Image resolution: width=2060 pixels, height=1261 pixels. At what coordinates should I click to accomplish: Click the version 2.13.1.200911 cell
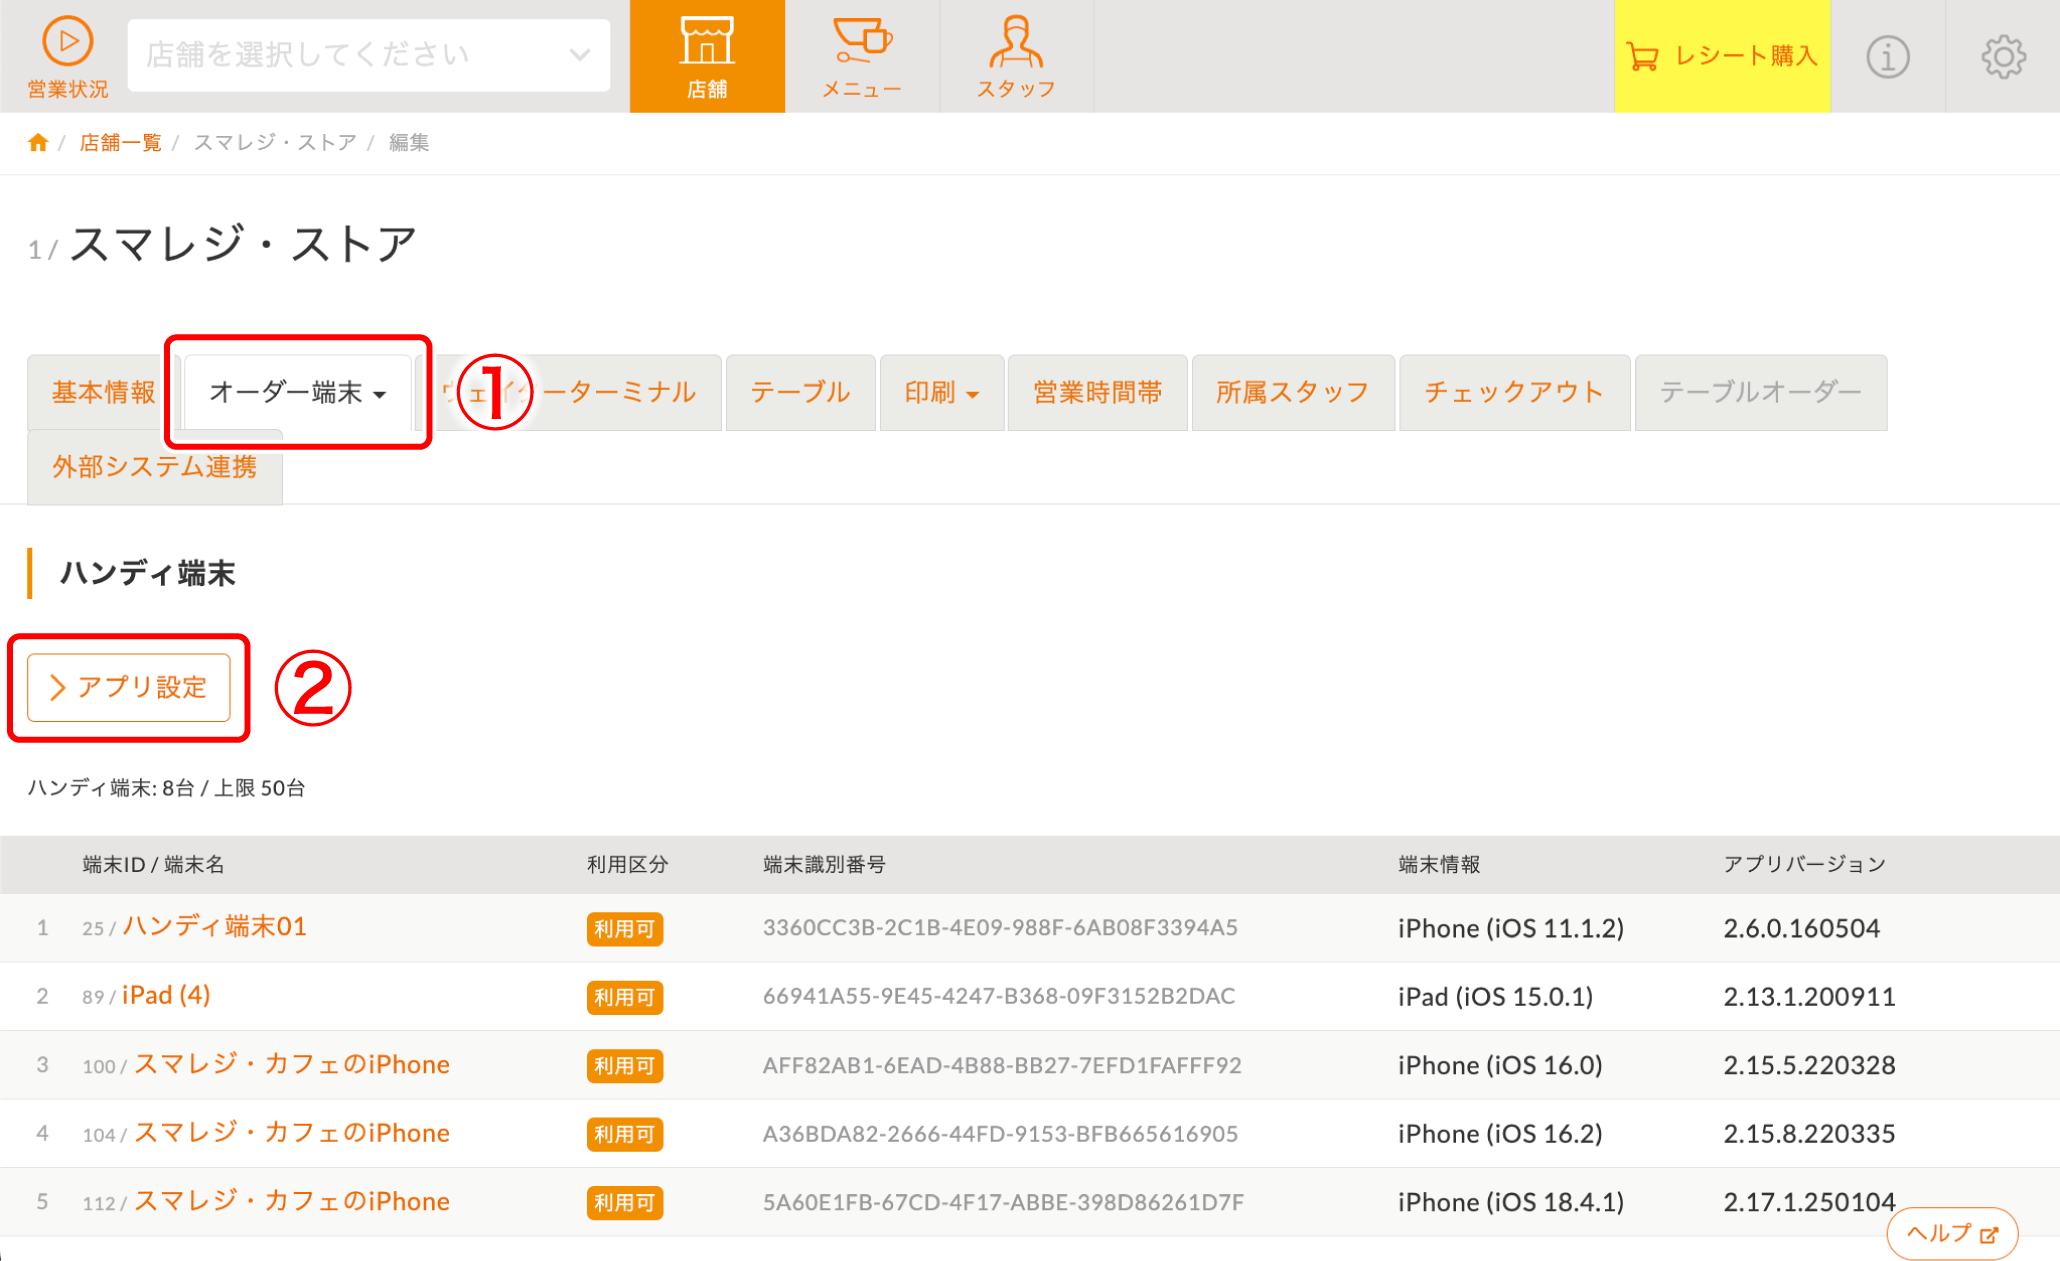(x=1810, y=996)
